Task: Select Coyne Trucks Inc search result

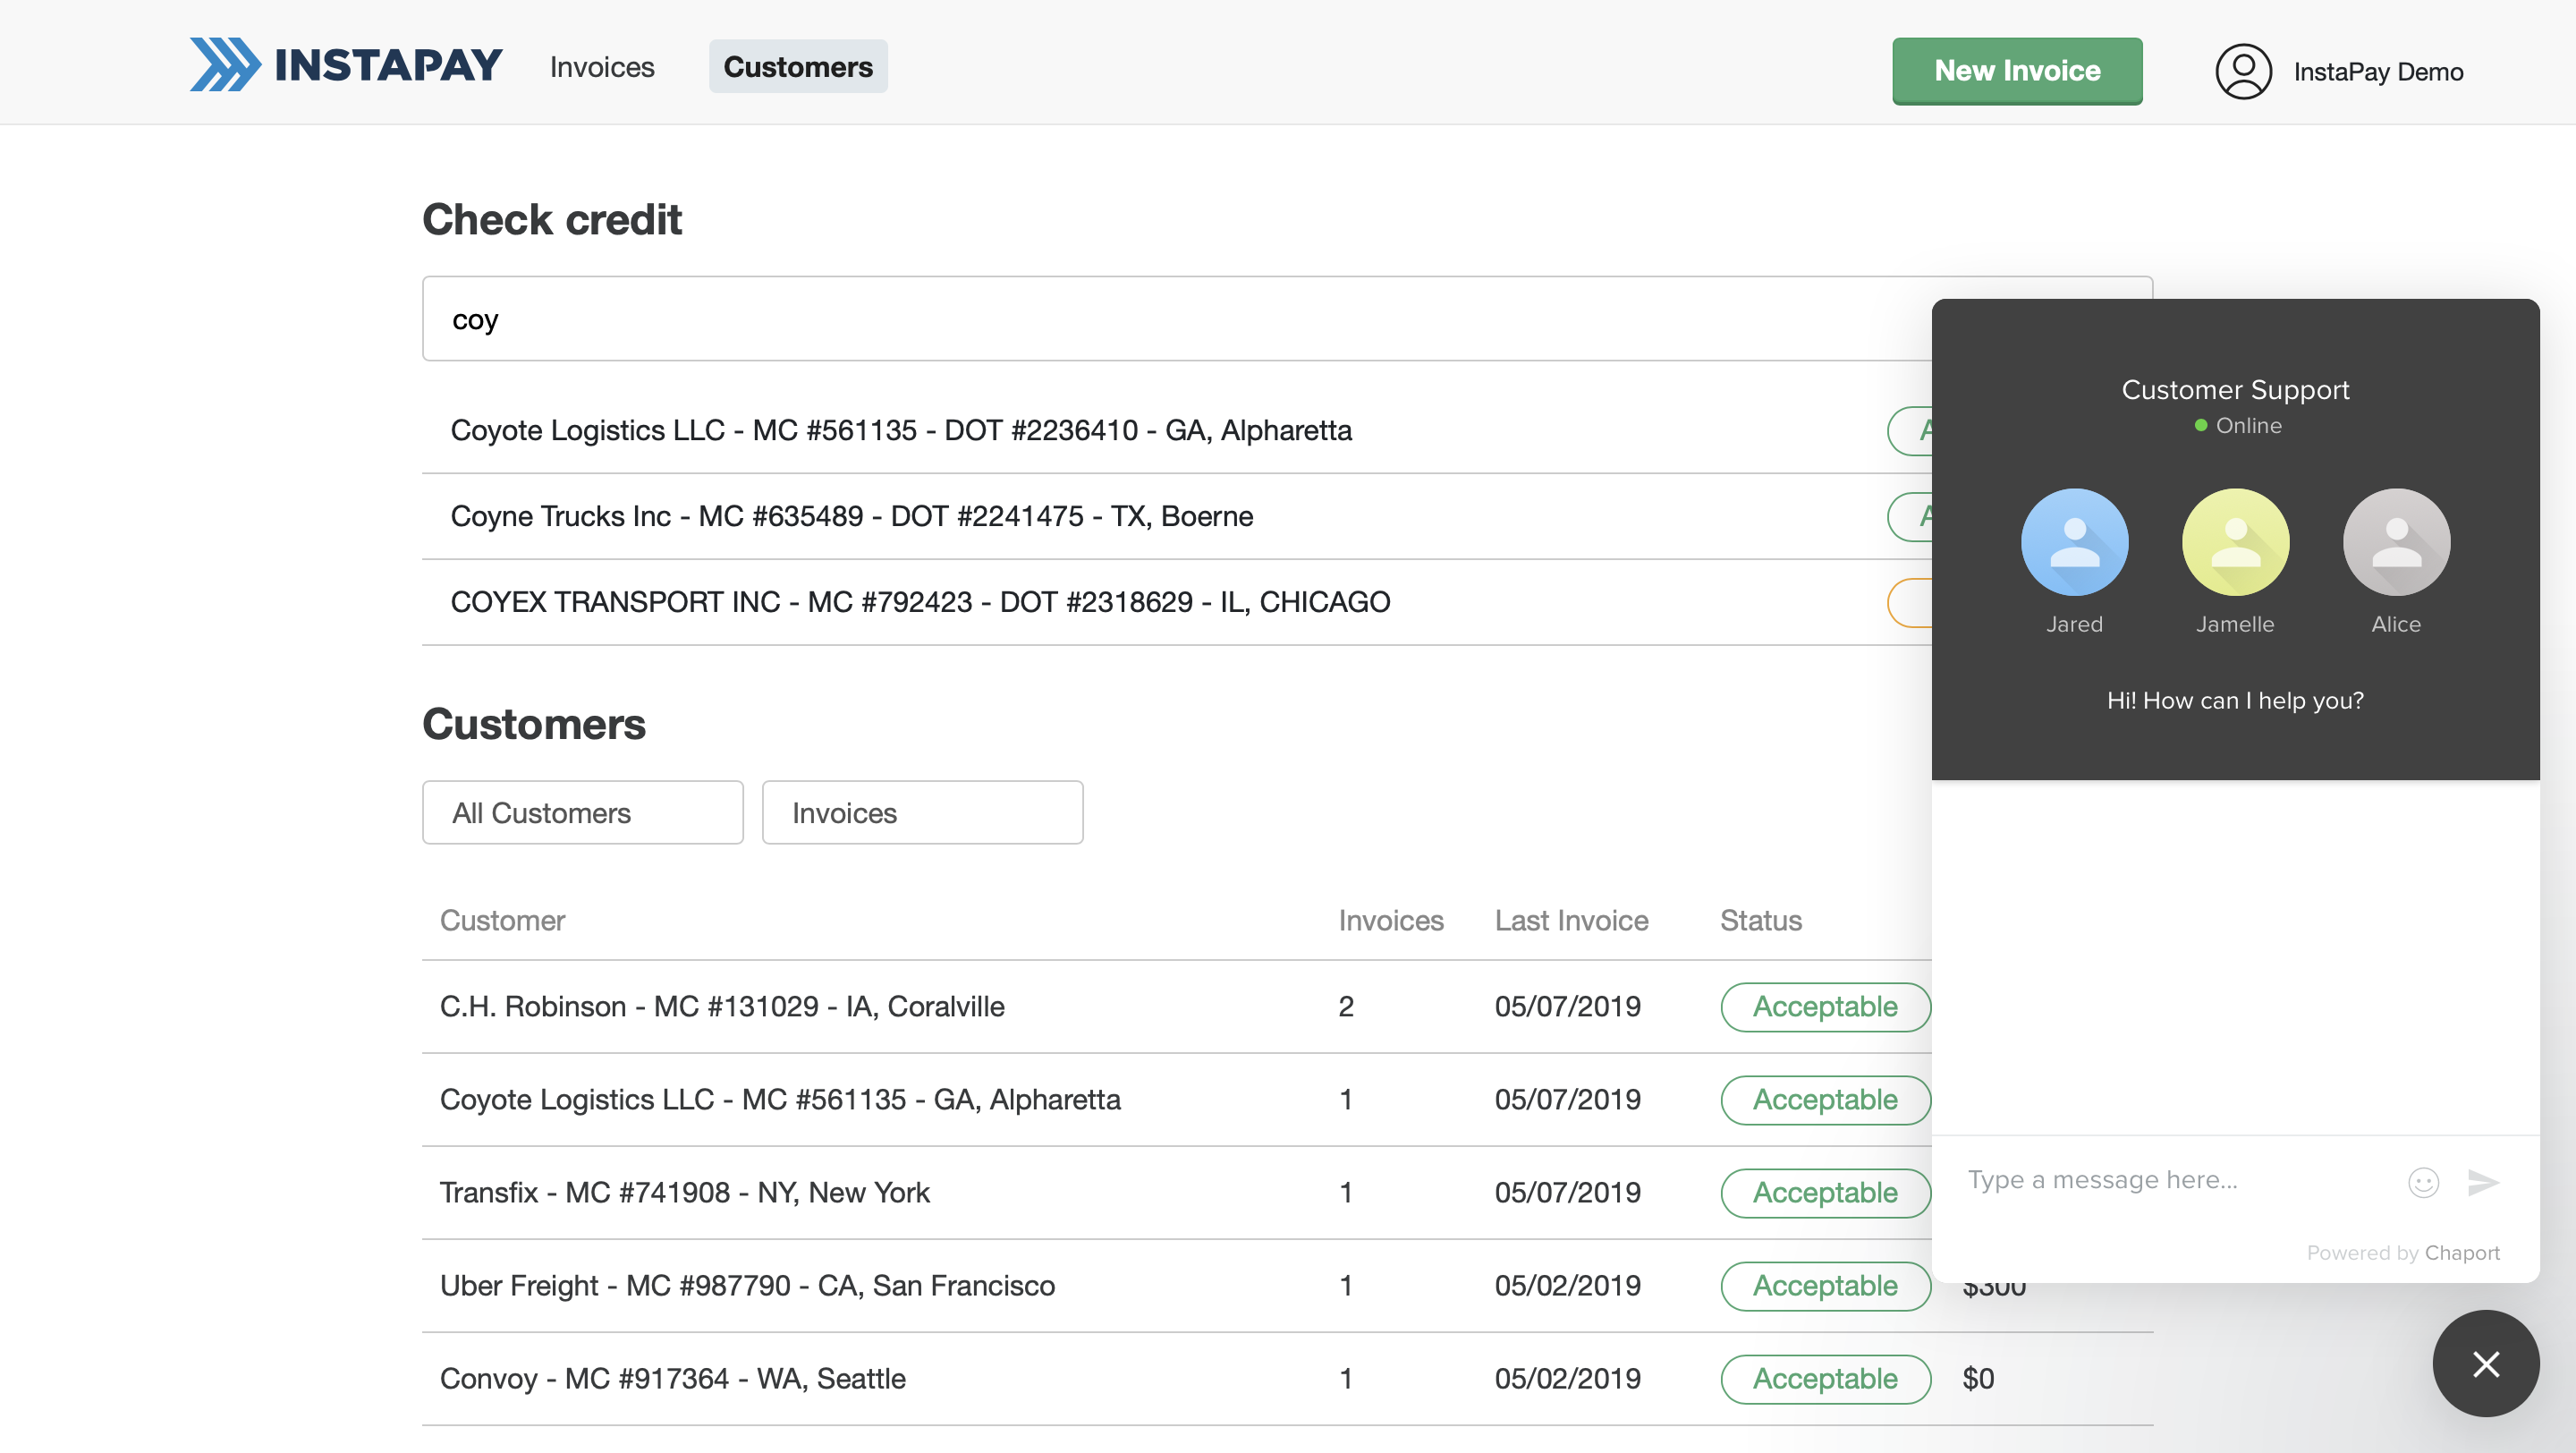Action: 1177,516
